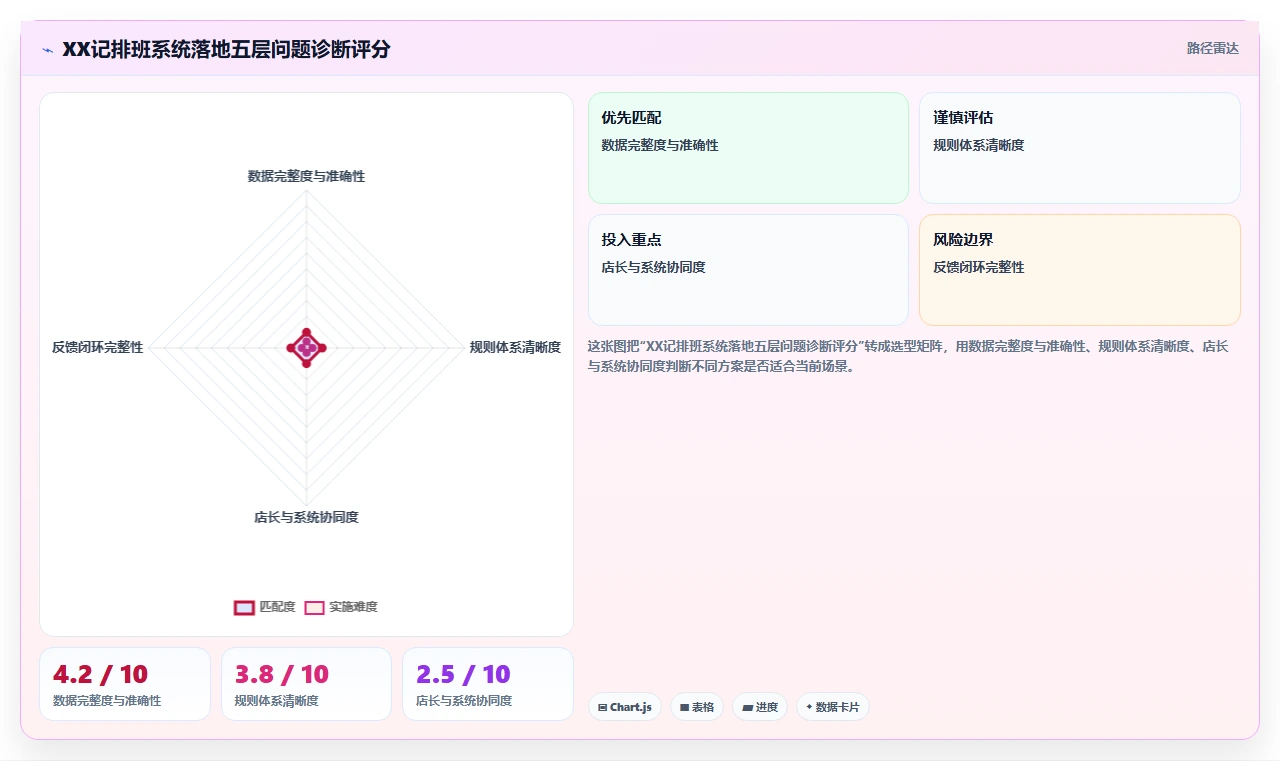Select the 数据卡片 tag
This screenshot has width=1280, height=761.
click(833, 707)
